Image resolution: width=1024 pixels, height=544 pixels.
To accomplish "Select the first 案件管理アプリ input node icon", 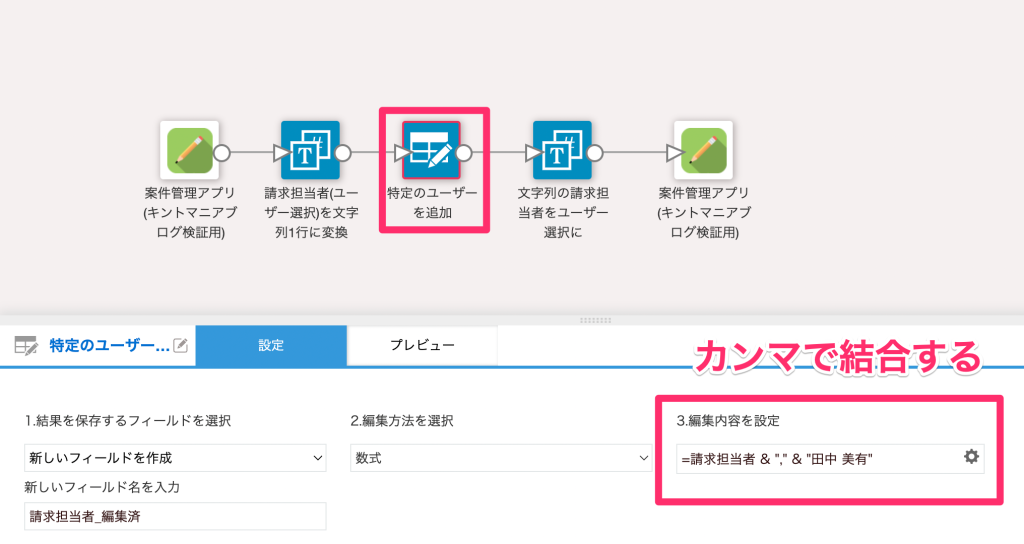I will coord(189,150).
